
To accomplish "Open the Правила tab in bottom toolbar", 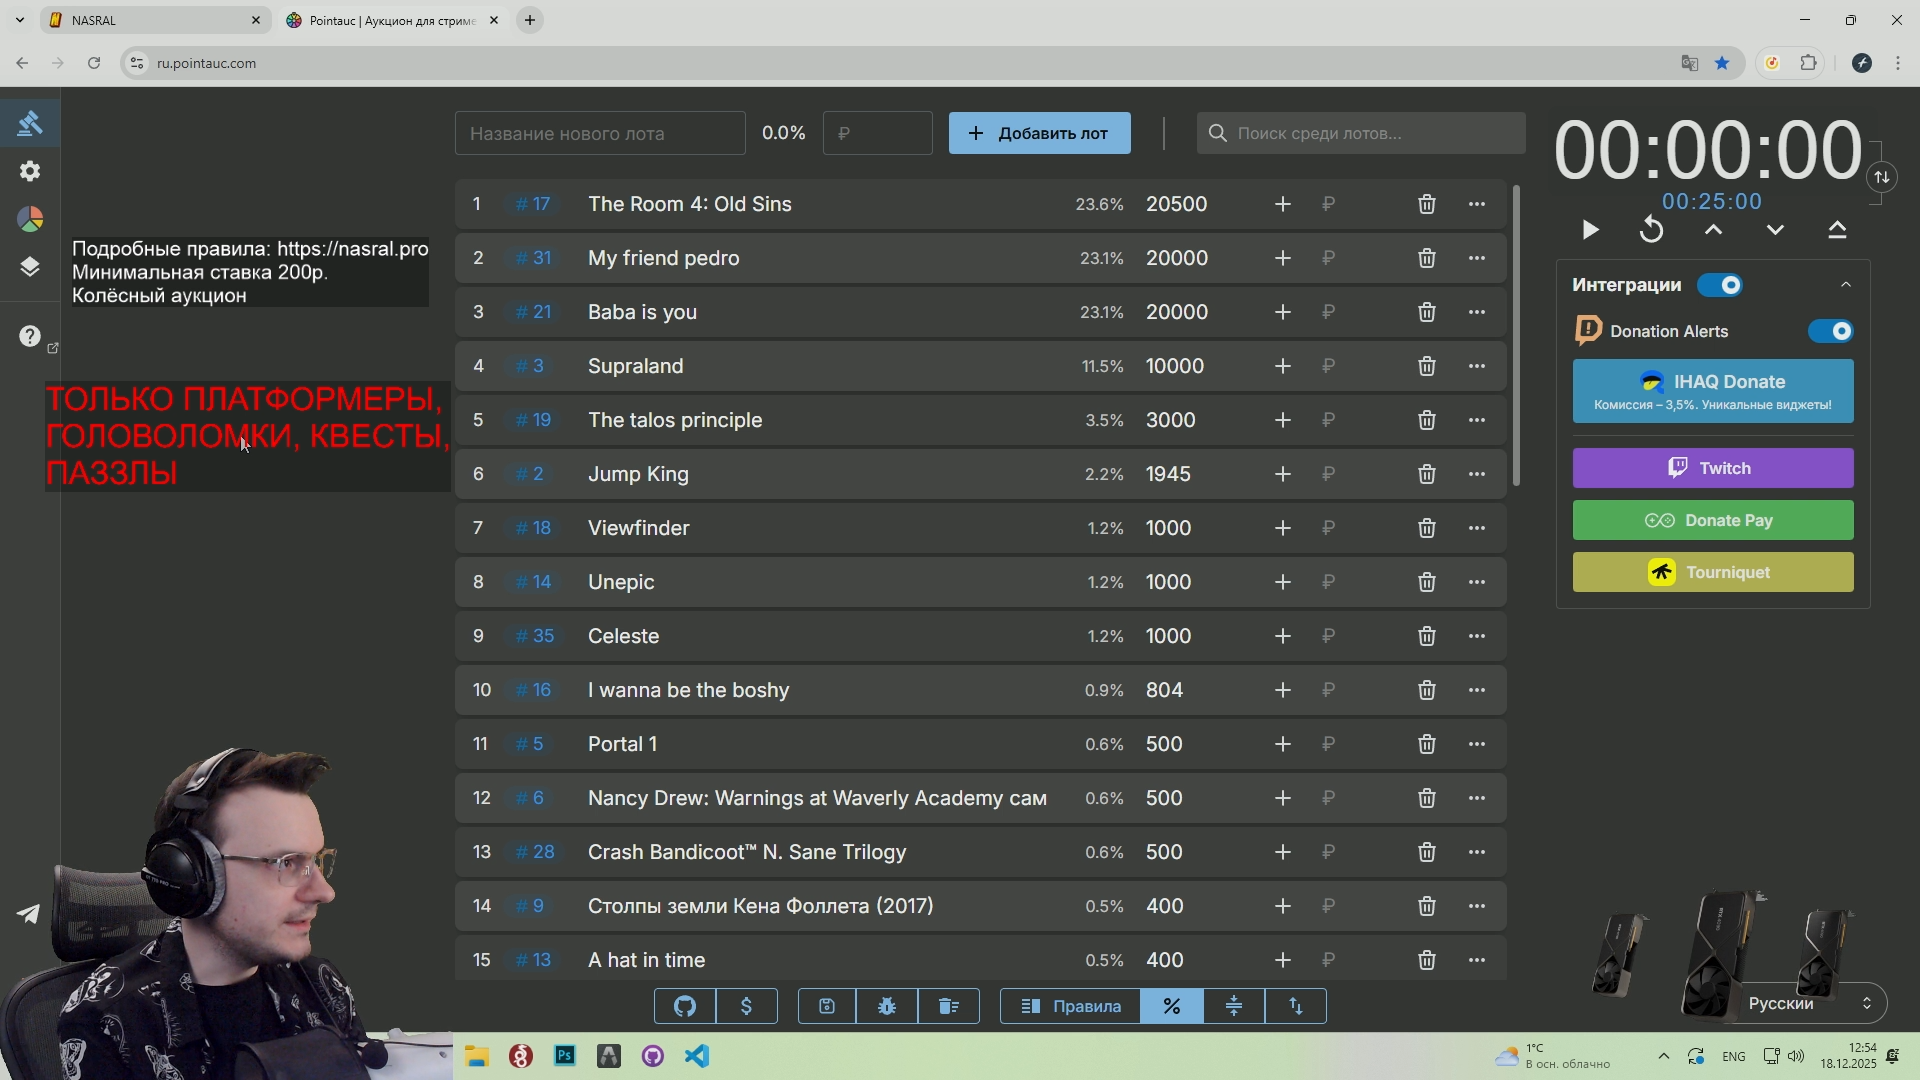I will point(1070,1006).
